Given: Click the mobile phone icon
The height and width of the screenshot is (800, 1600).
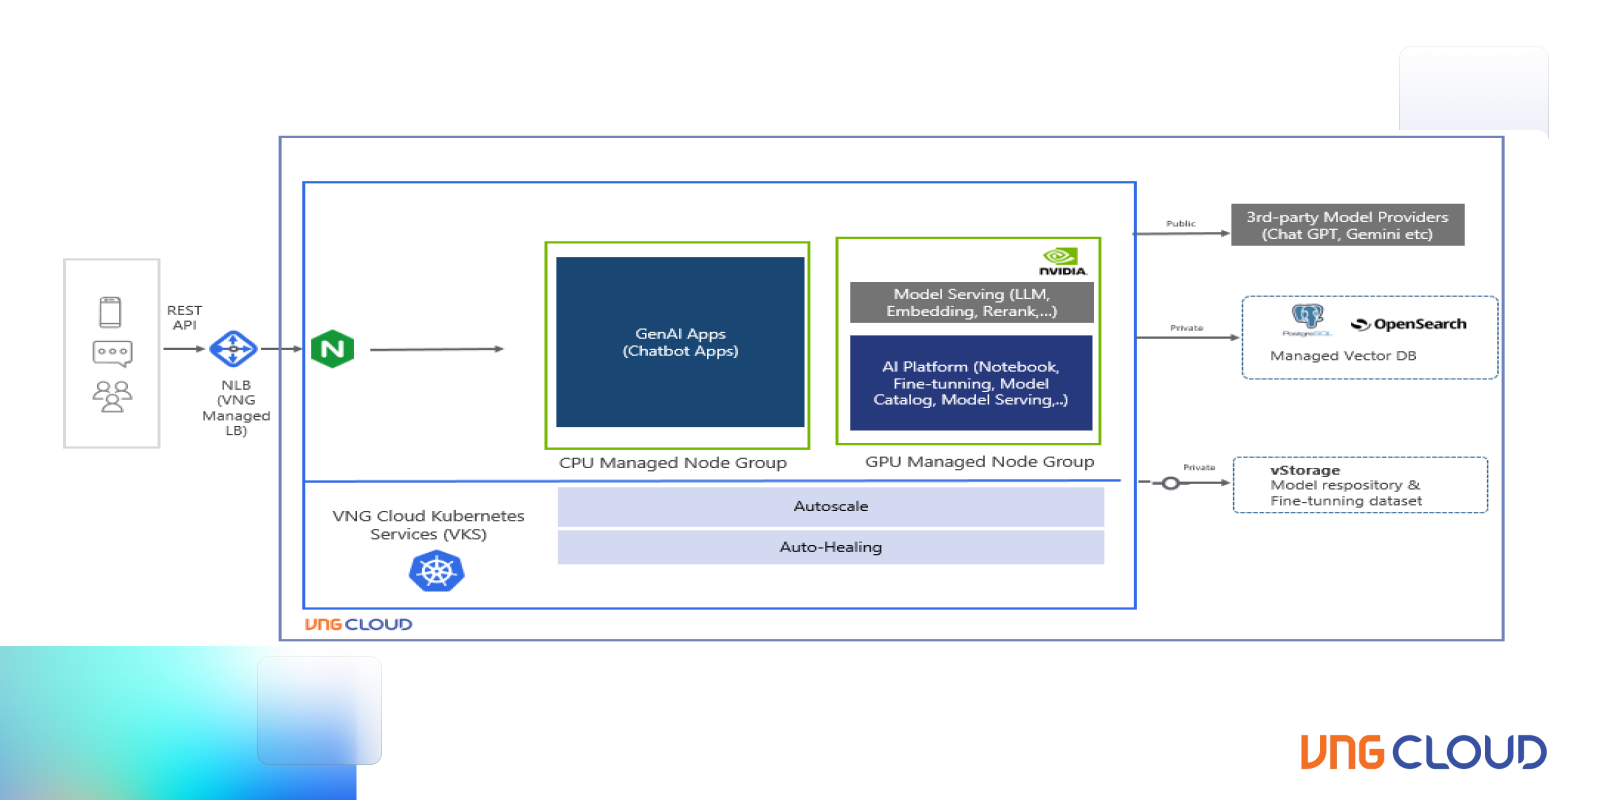Looking at the screenshot, I should pyautogui.click(x=111, y=312).
